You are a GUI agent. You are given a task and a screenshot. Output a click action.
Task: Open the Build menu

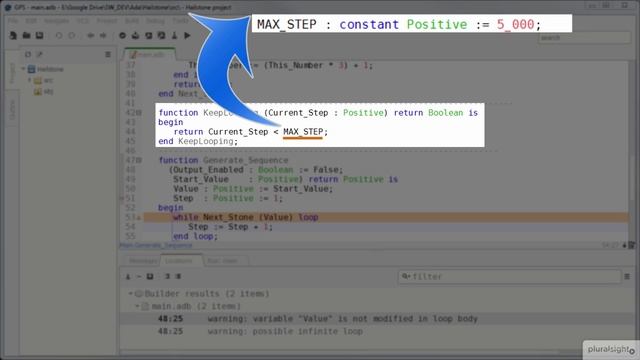(131, 20)
